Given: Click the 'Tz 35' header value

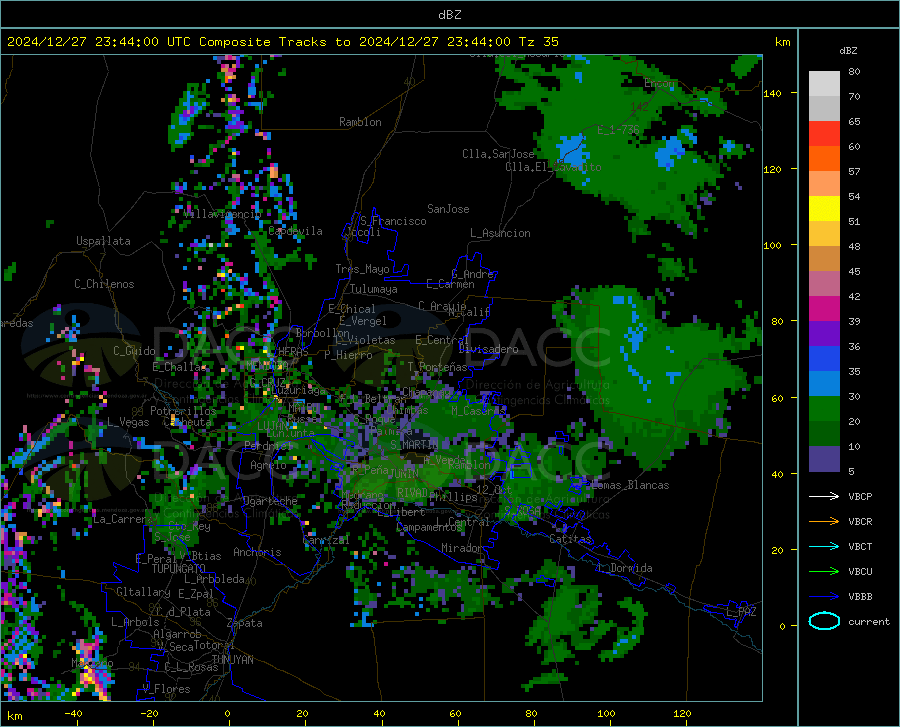Looking at the screenshot, I should [538, 42].
